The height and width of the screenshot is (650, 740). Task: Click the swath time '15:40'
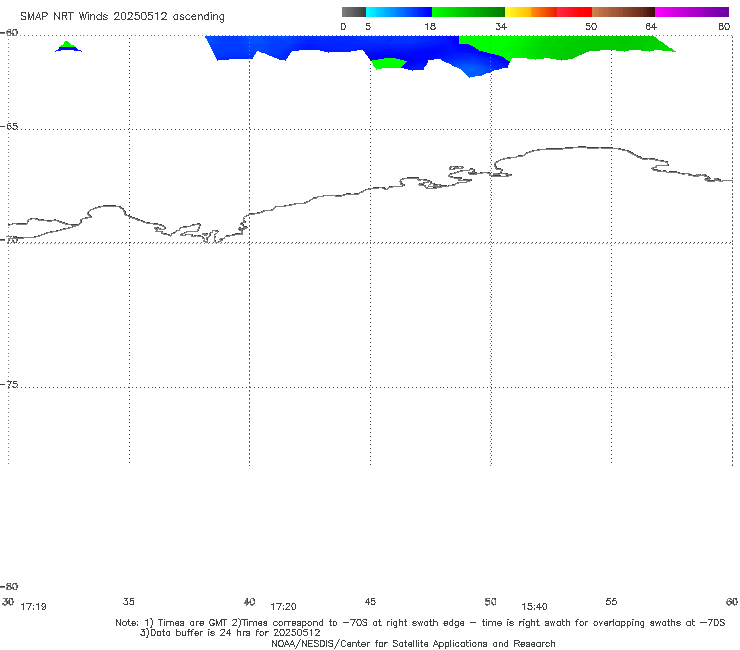pos(534,607)
